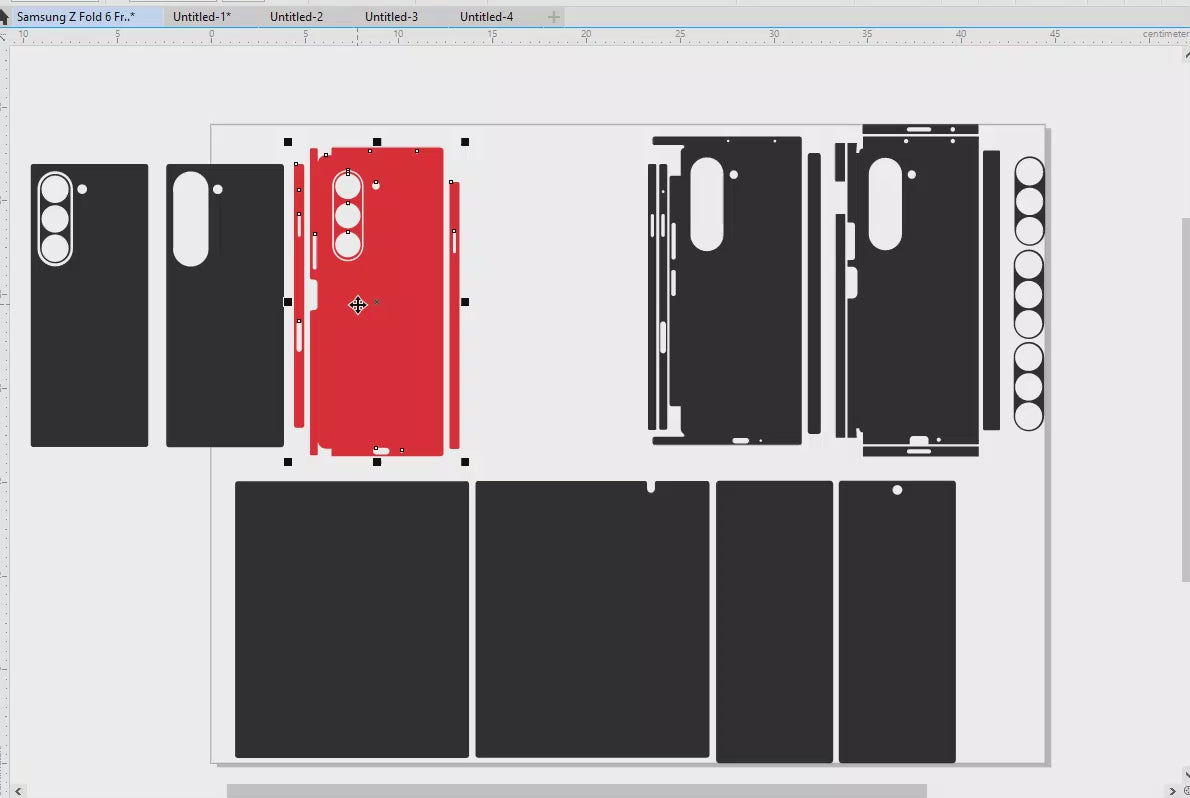Click the ruler origin corner box
The height and width of the screenshot is (798, 1190).
click(x=4, y=36)
